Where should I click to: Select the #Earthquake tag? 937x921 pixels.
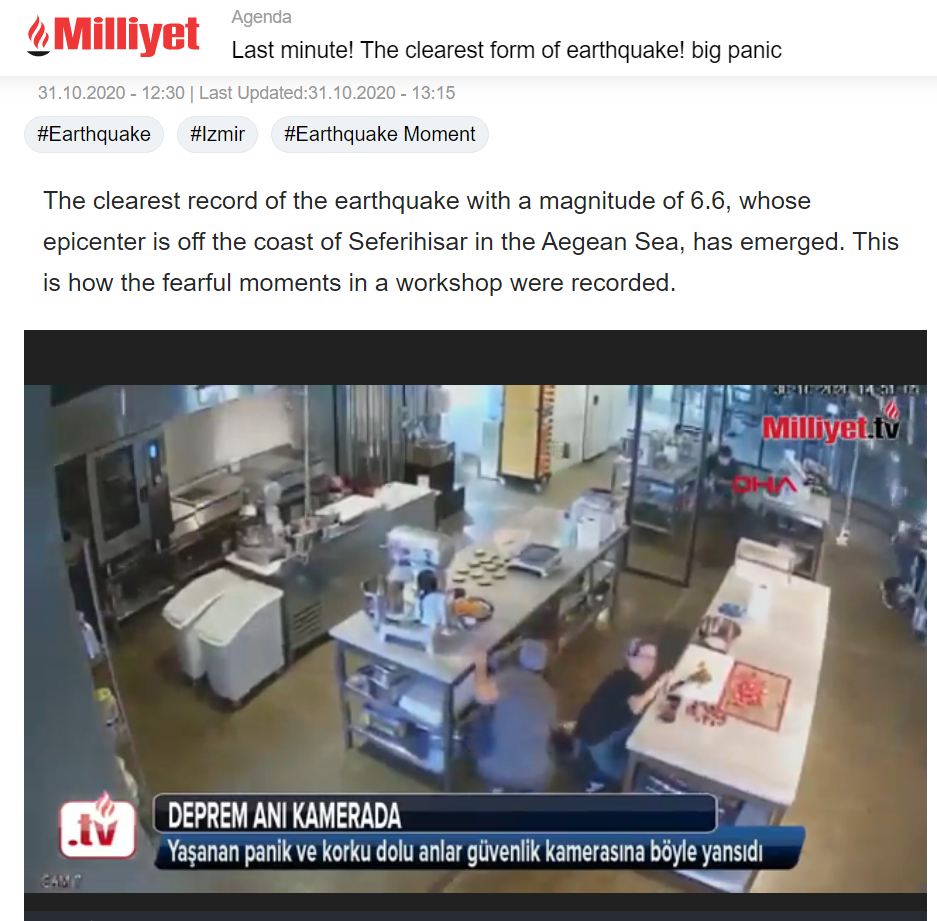(94, 134)
